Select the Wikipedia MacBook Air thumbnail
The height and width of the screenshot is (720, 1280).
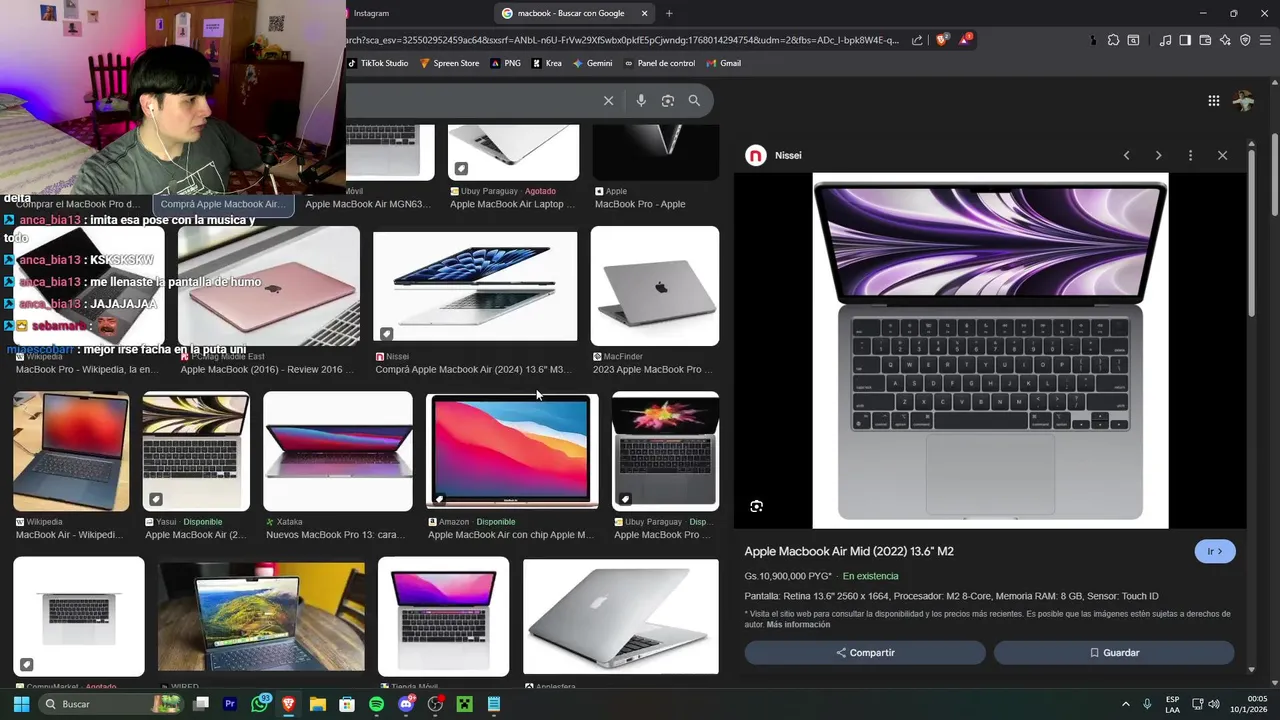(x=71, y=451)
